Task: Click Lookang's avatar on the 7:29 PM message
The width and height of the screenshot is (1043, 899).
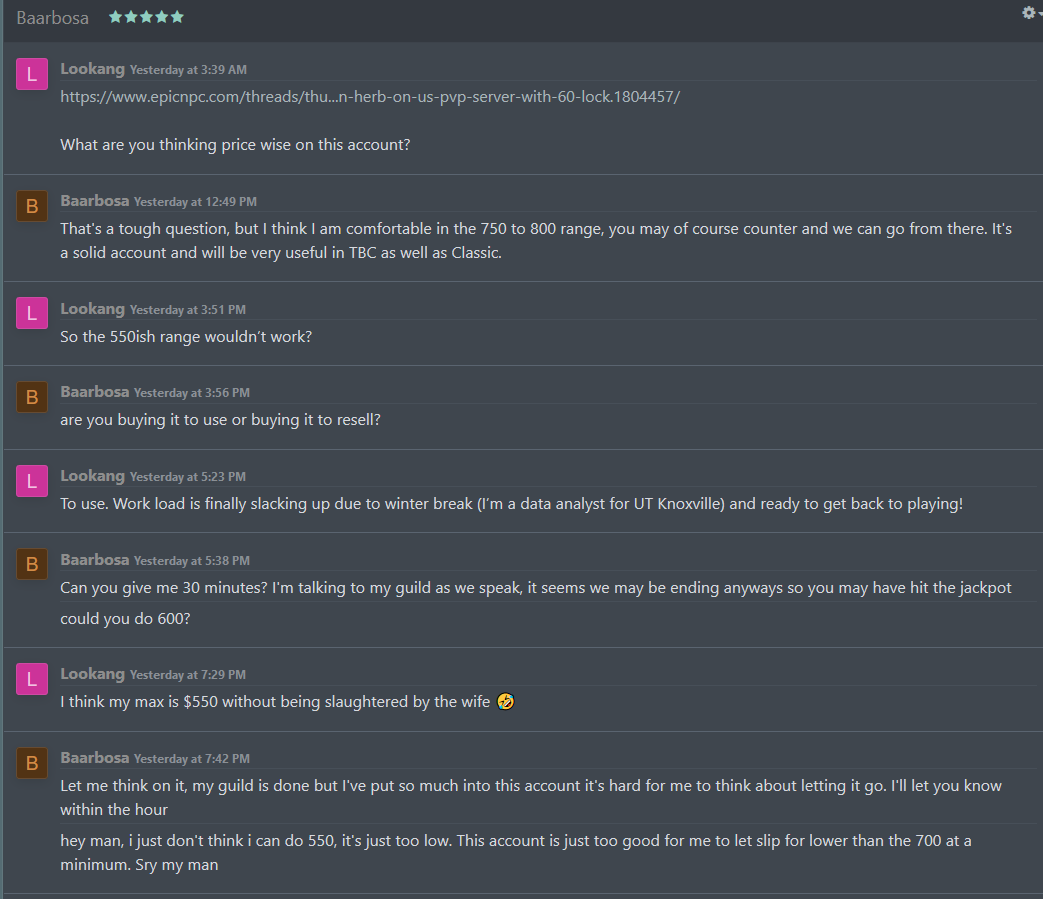Action: pos(32,679)
